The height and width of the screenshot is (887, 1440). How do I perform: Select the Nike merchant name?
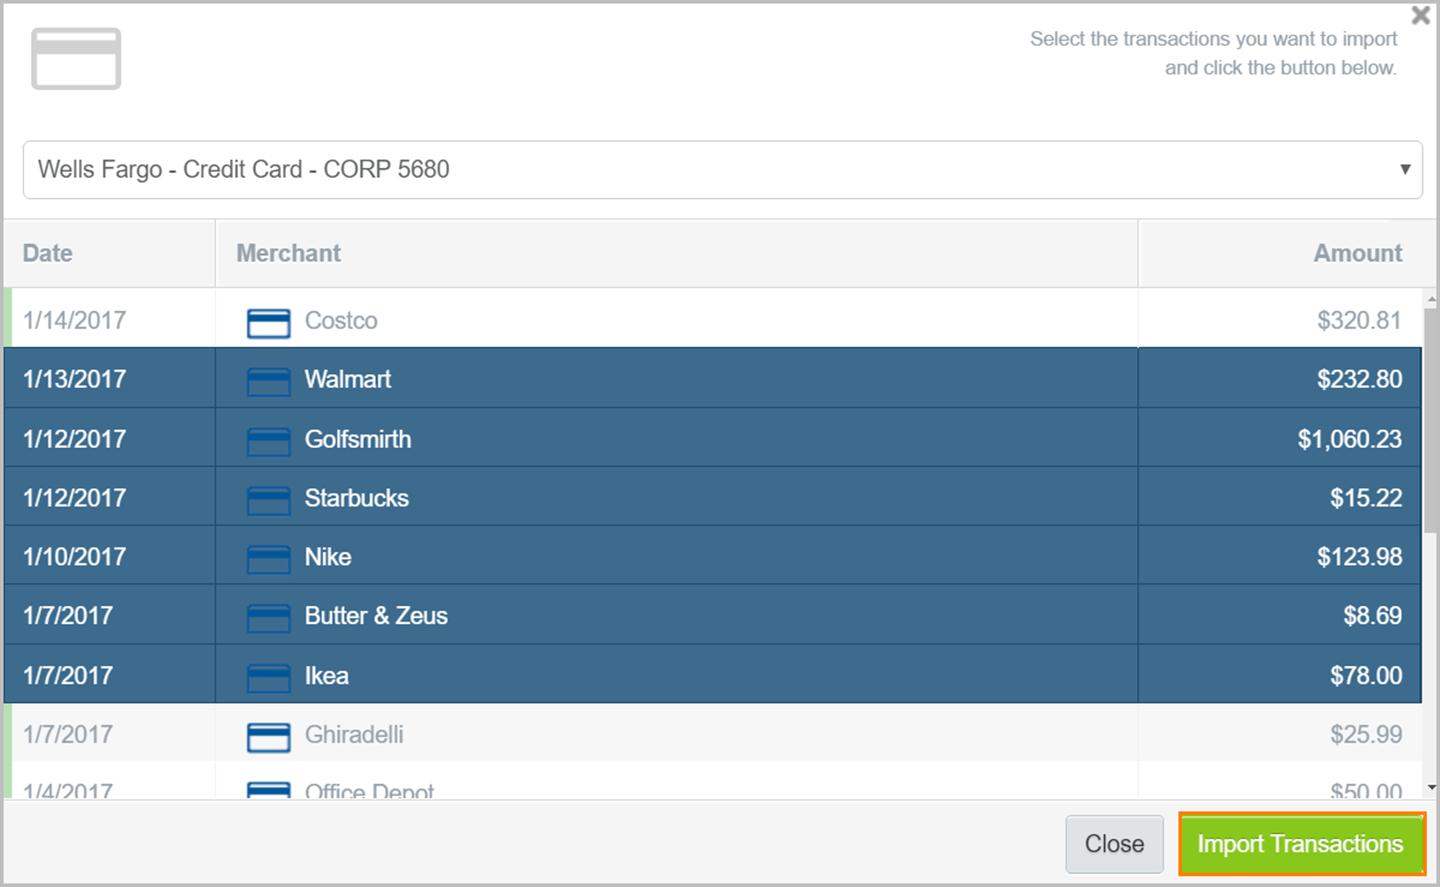pyautogui.click(x=328, y=557)
